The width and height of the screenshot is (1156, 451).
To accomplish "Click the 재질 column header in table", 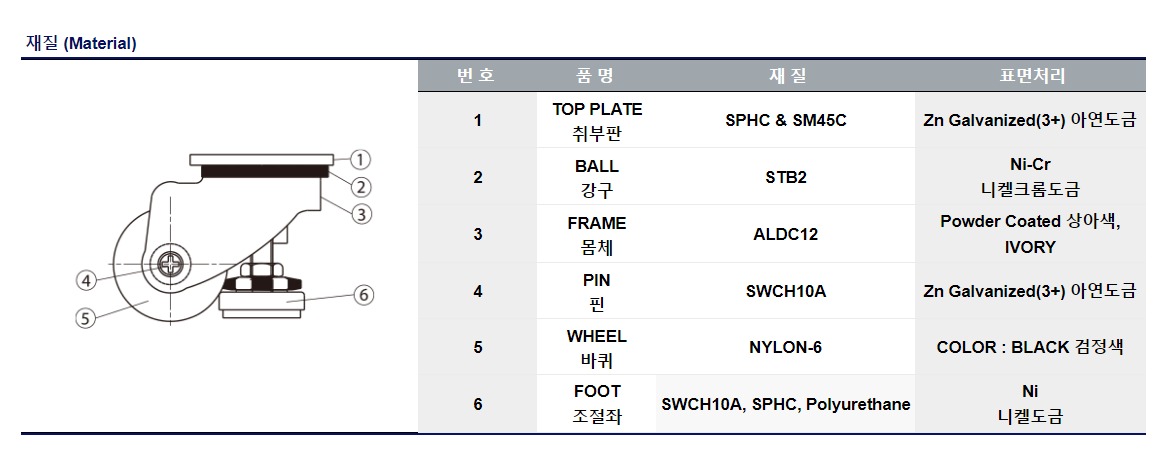I will coord(786,76).
